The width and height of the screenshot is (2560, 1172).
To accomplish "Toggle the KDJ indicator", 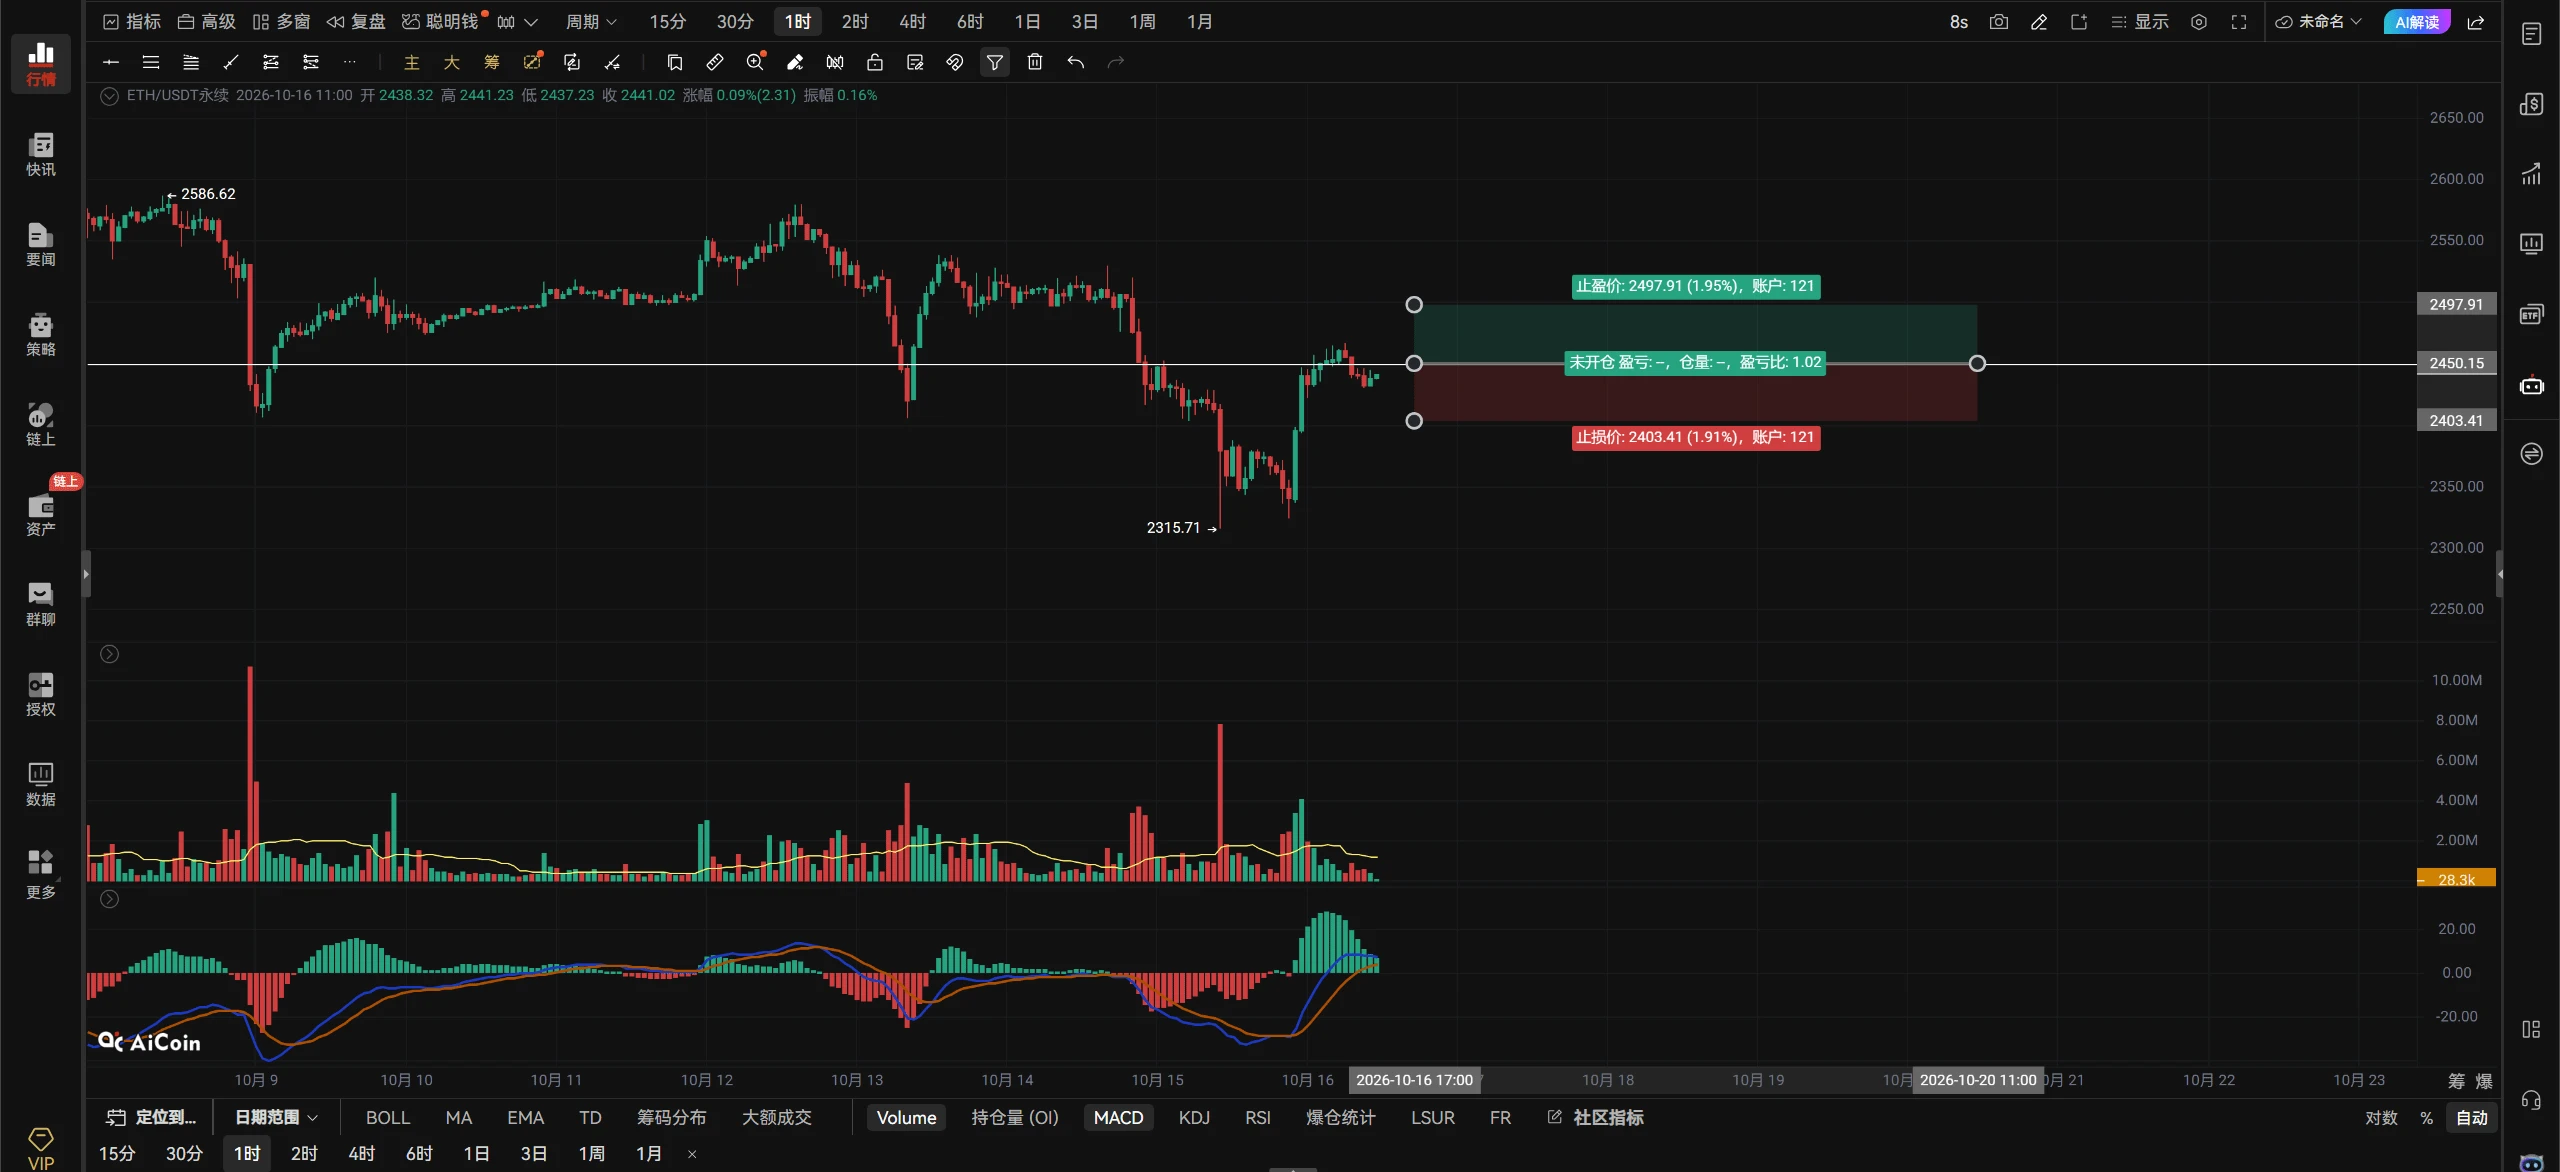I will [1194, 1117].
